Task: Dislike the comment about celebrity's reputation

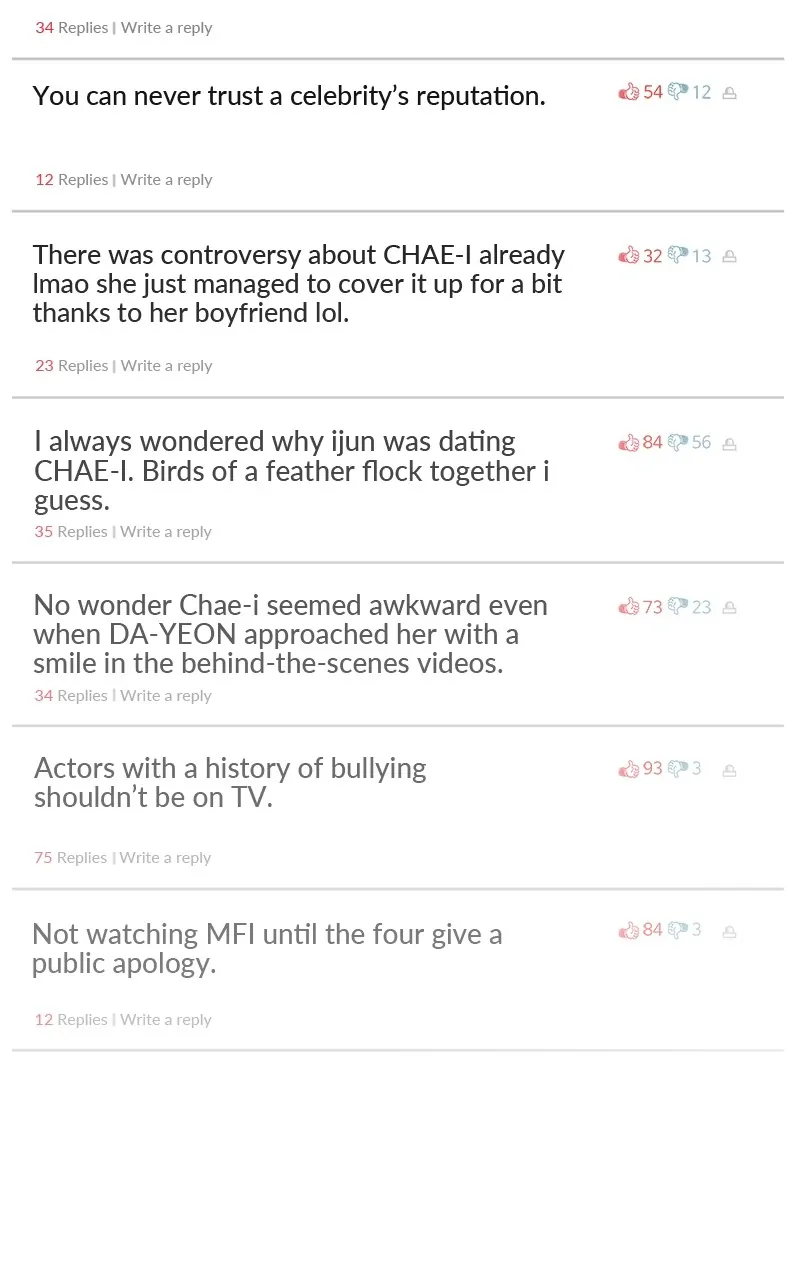Action: click(x=679, y=93)
